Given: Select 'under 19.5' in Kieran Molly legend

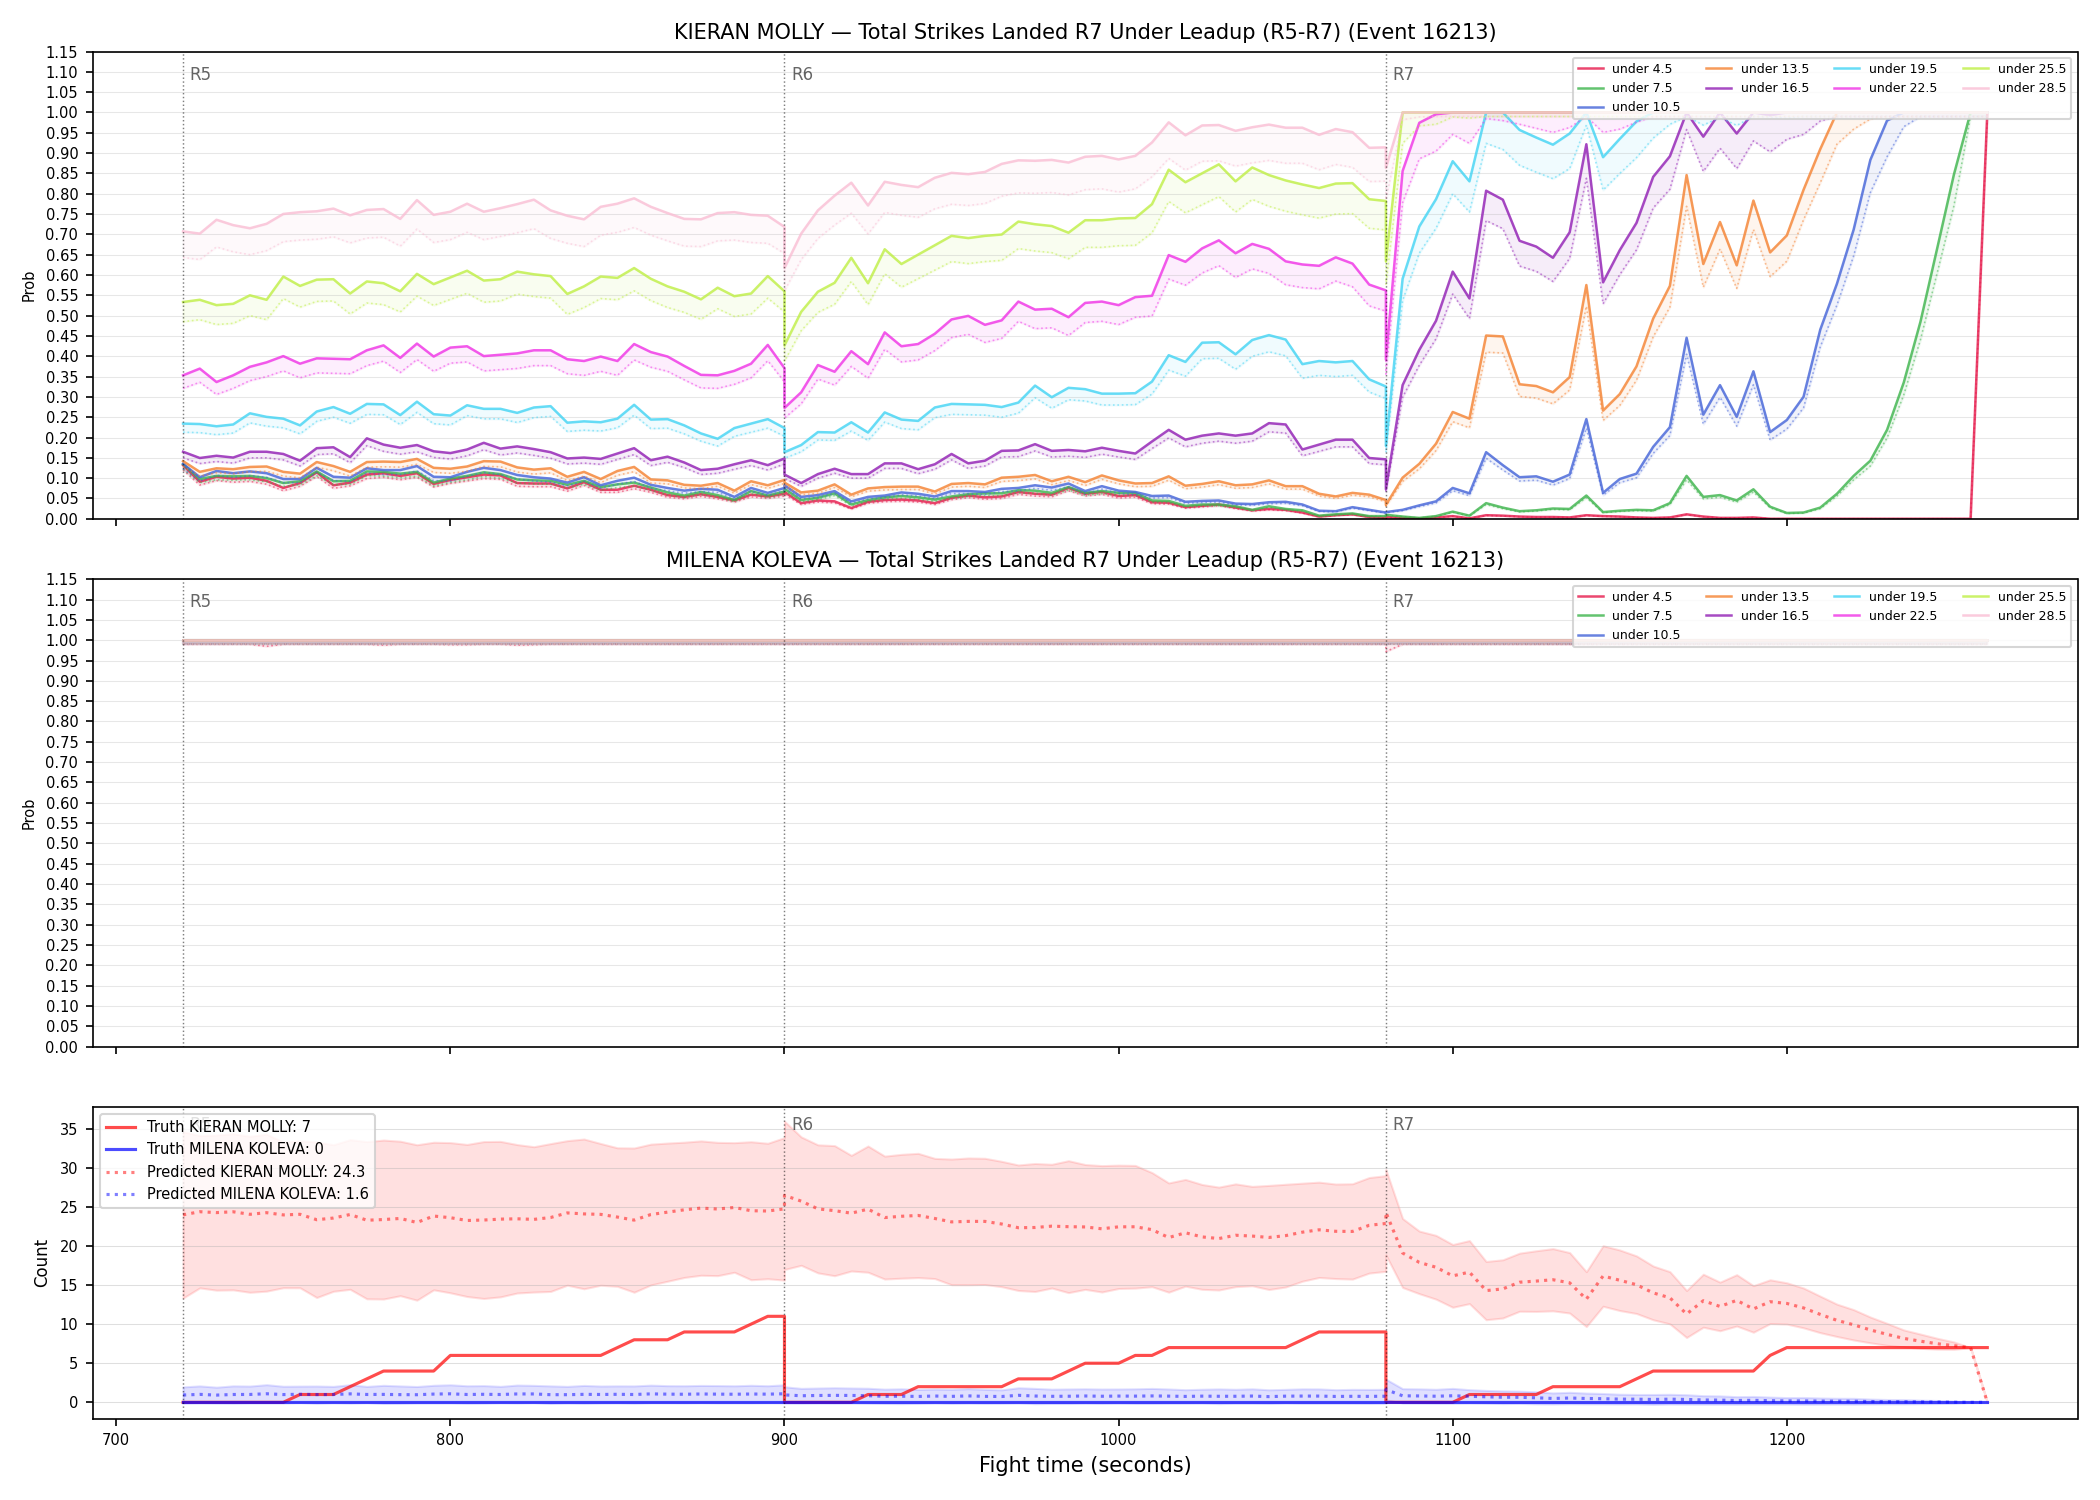Looking at the screenshot, I should click(1886, 69).
